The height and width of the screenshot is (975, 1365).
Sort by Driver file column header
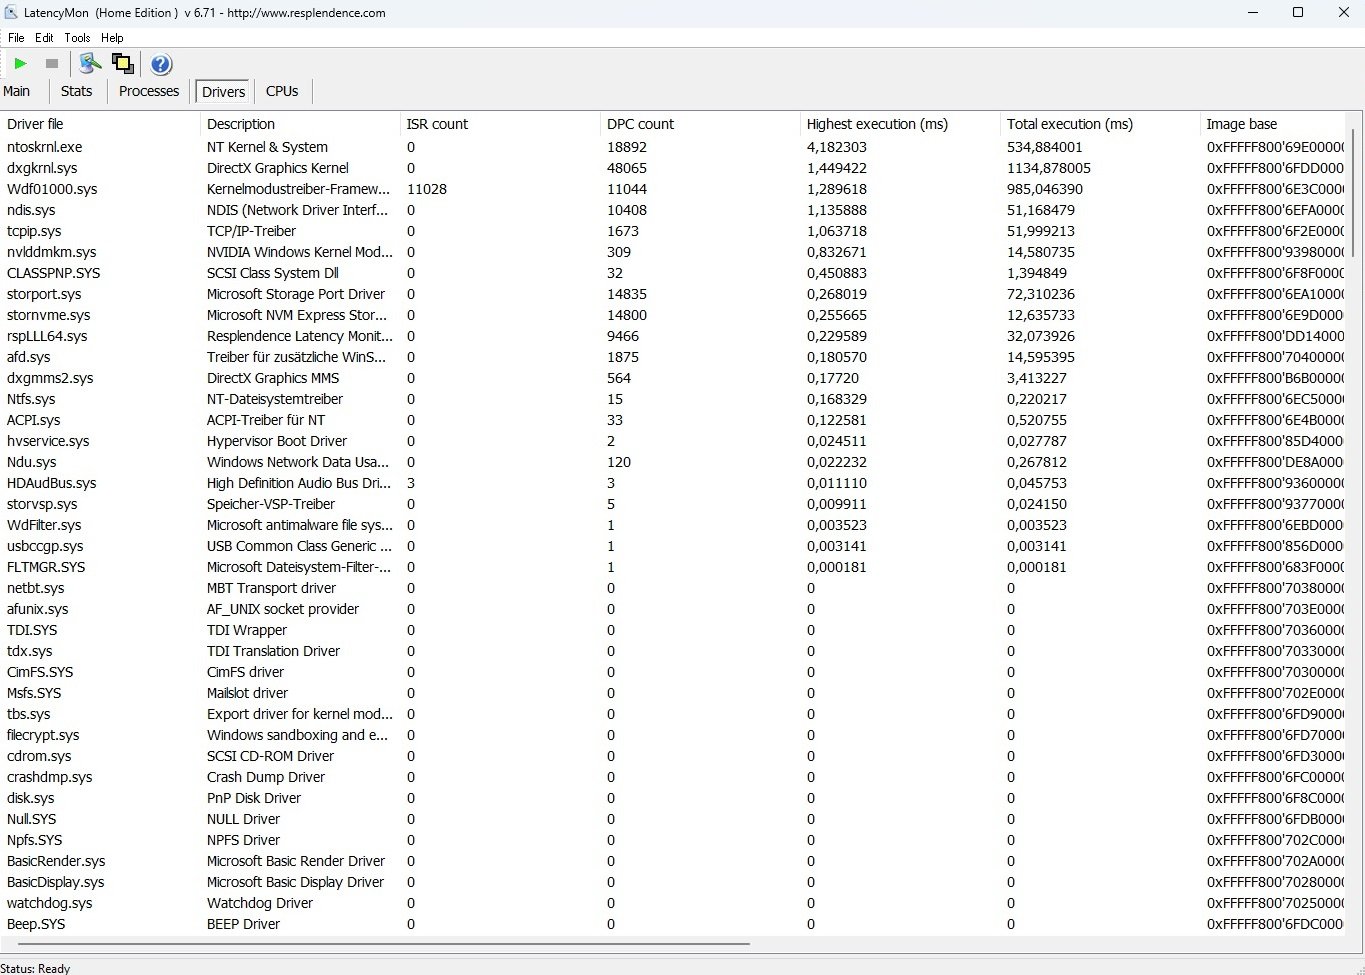click(100, 124)
